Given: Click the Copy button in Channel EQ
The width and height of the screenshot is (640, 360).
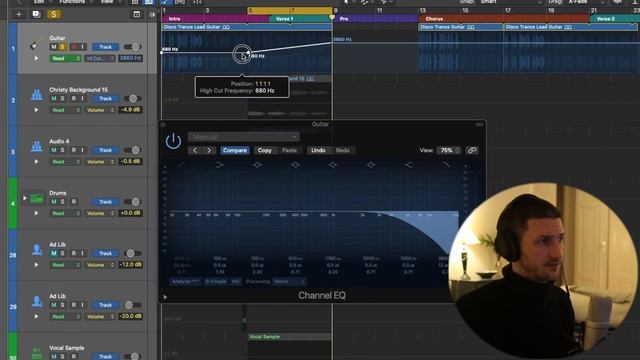Looking at the screenshot, I should coord(264,150).
